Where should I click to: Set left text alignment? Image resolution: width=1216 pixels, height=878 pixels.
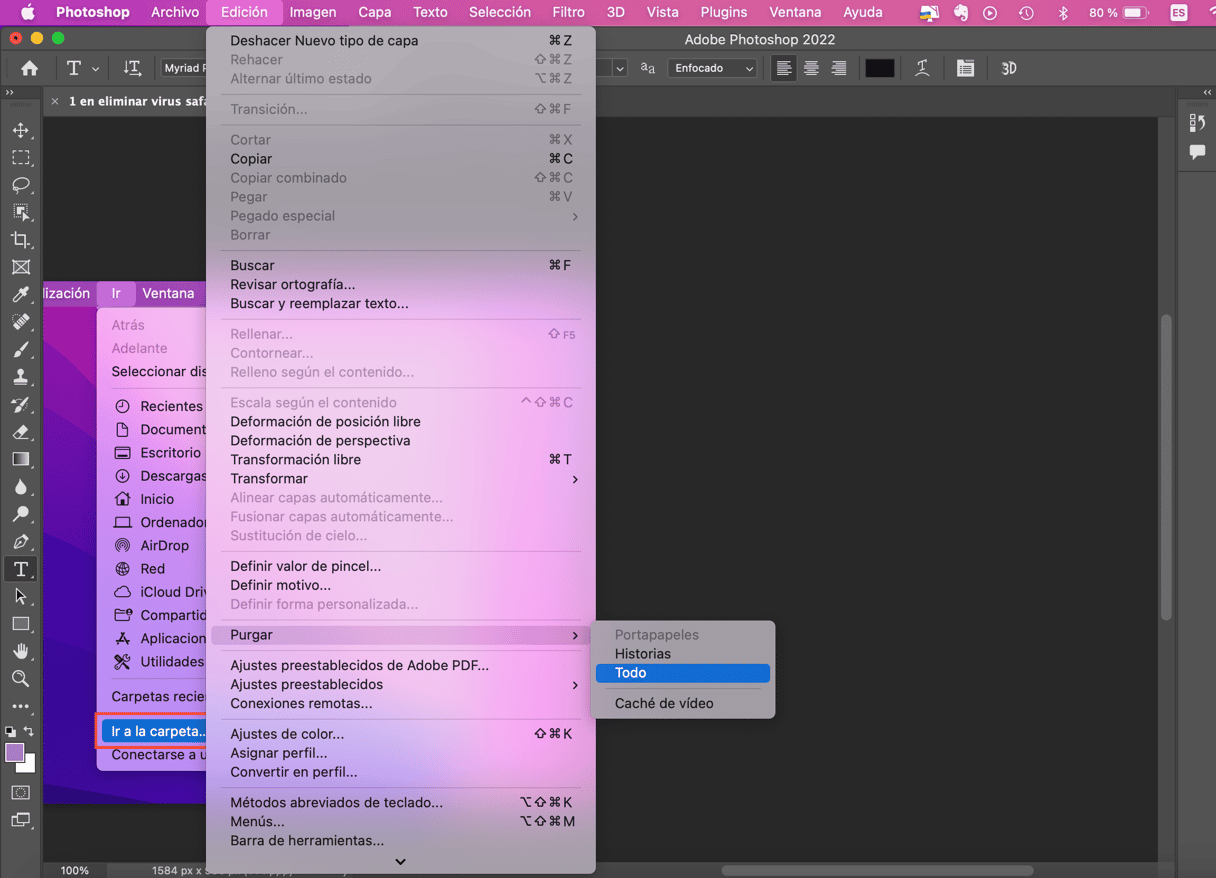[784, 68]
